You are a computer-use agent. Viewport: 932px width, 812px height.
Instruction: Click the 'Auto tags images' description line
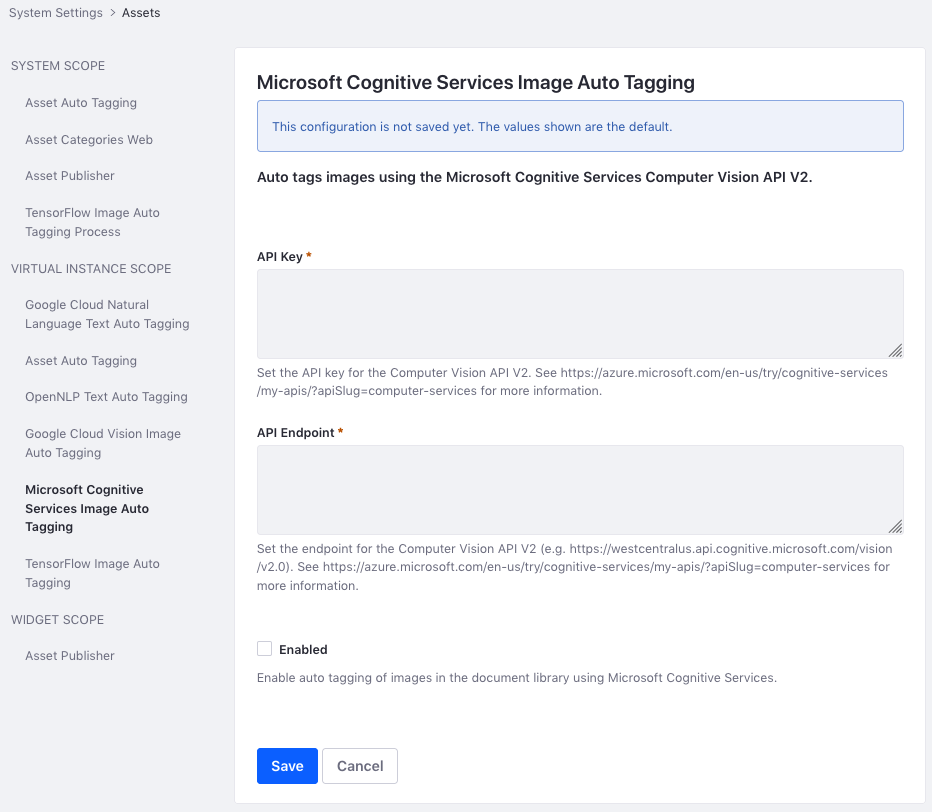tap(534, 177)
